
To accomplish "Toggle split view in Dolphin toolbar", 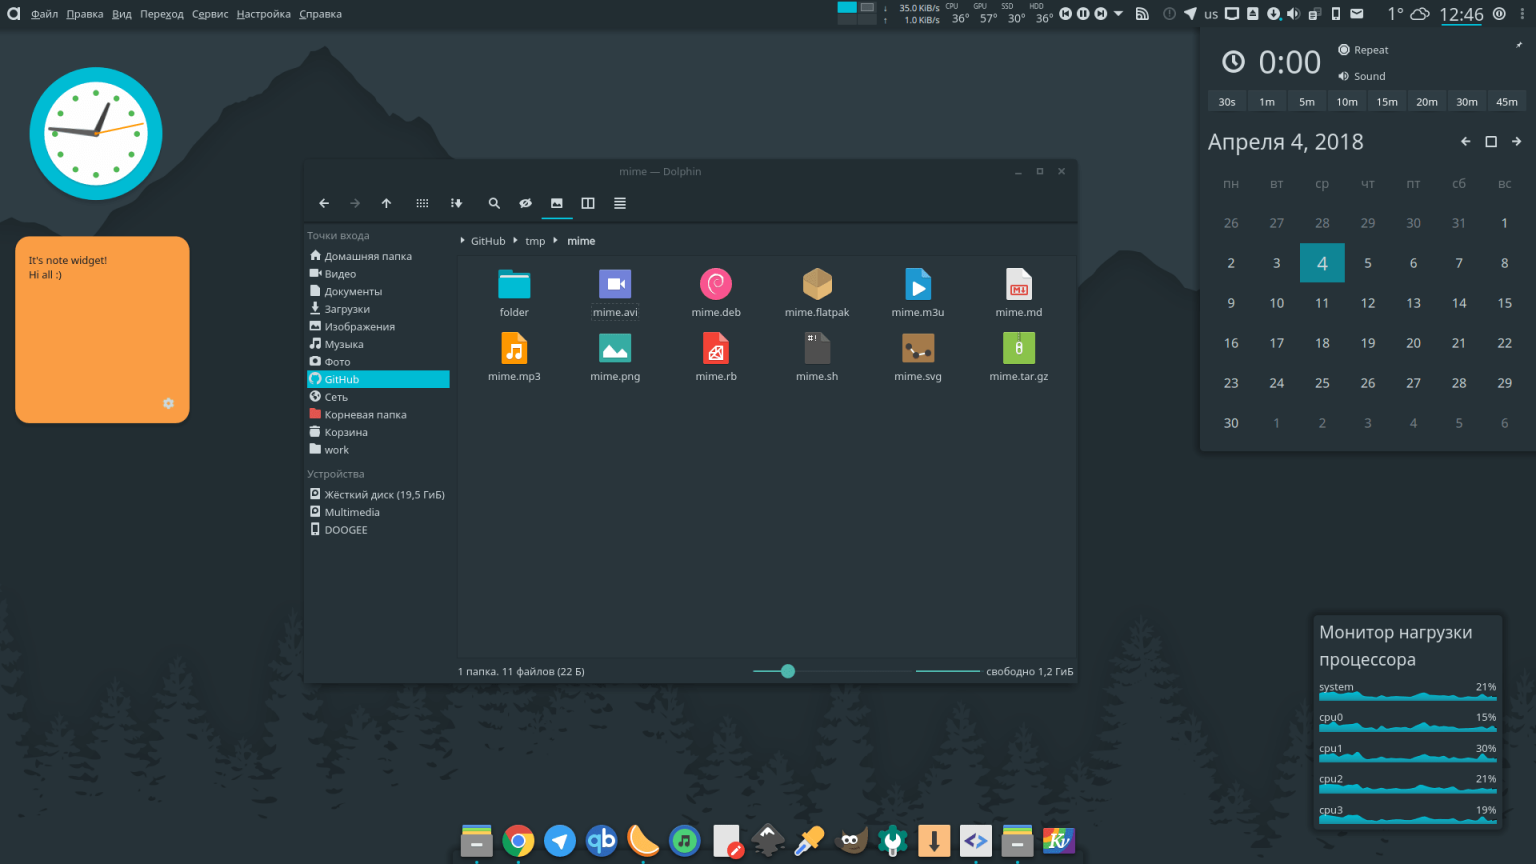I will coord(587,203).
